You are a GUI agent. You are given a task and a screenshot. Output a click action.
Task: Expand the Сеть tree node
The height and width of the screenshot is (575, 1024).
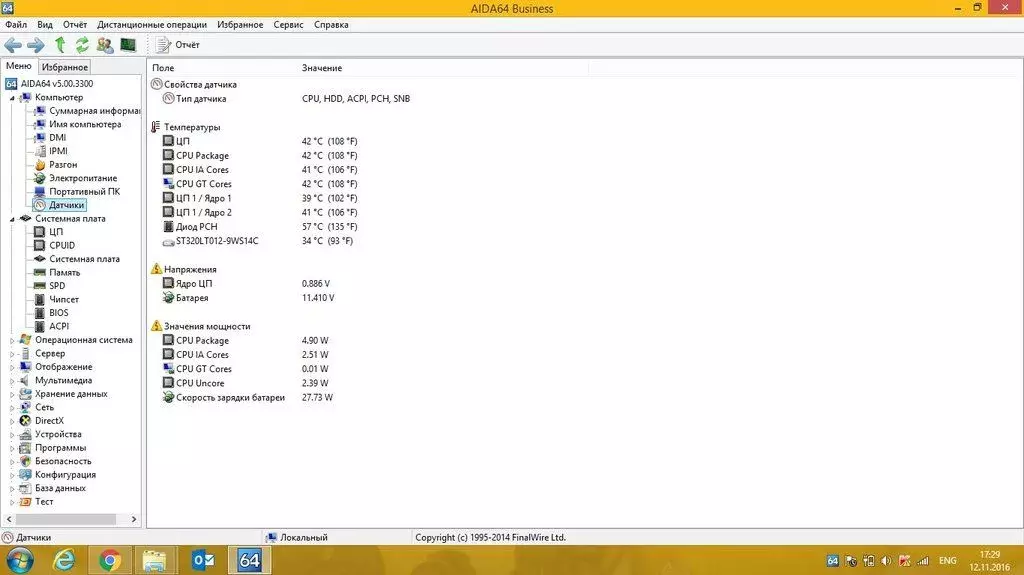pos(12,408)
